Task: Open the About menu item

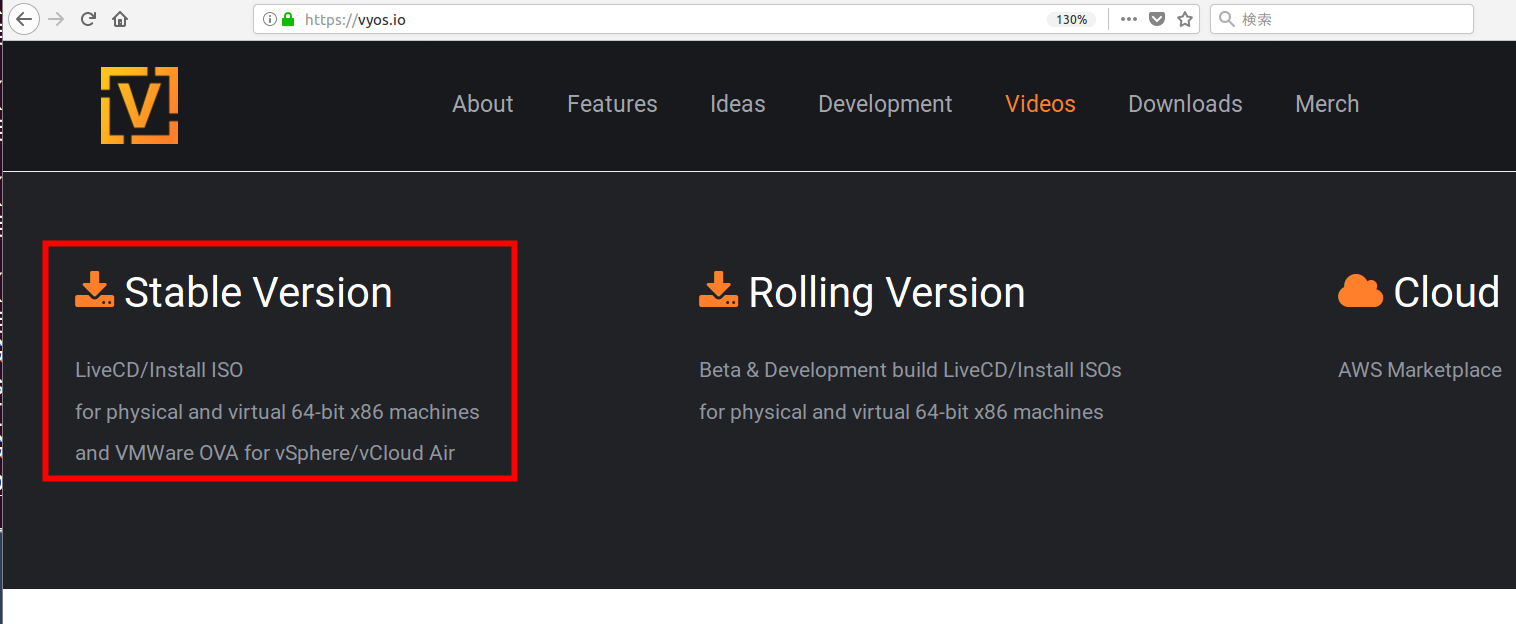Action: pyautogui.click(x=483, y=104)
